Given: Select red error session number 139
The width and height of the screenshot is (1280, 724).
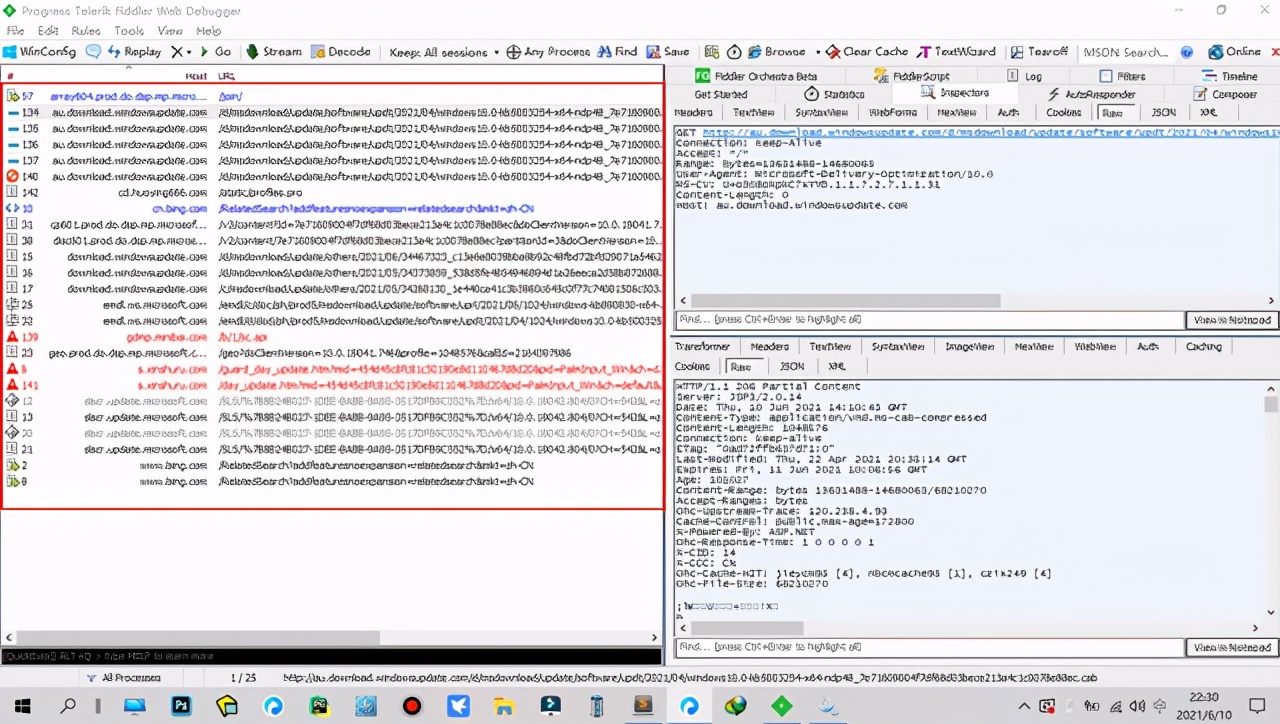Looking at the screenshot, I should (332, 337).
